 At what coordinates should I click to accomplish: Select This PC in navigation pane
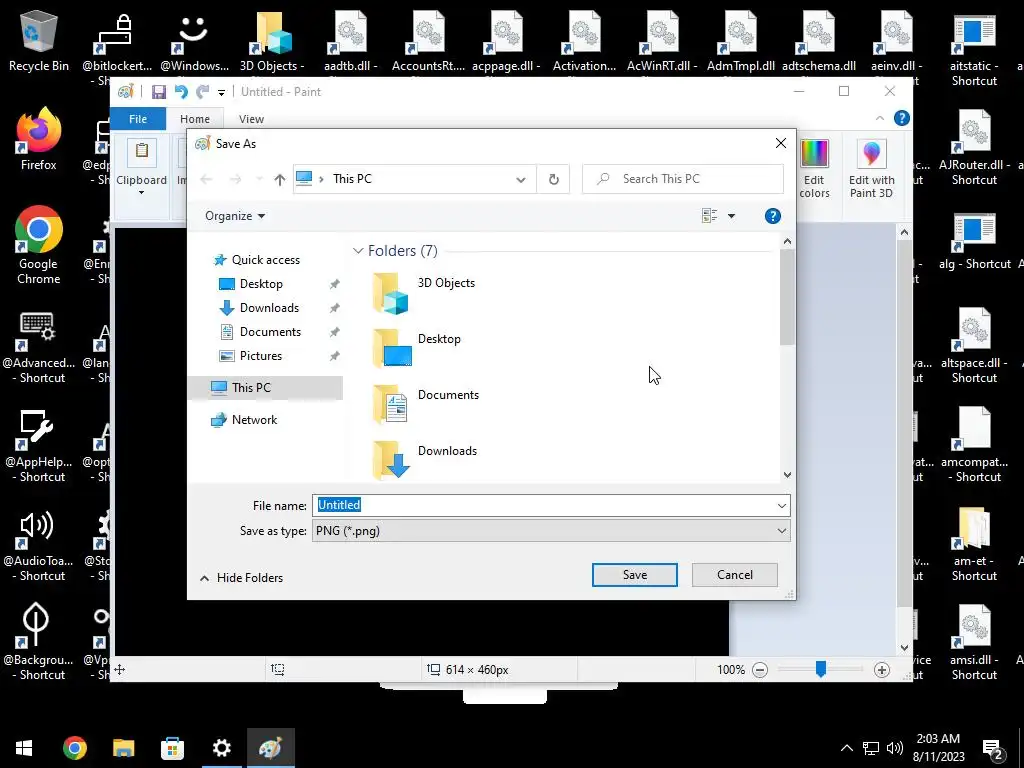(265, 388)
